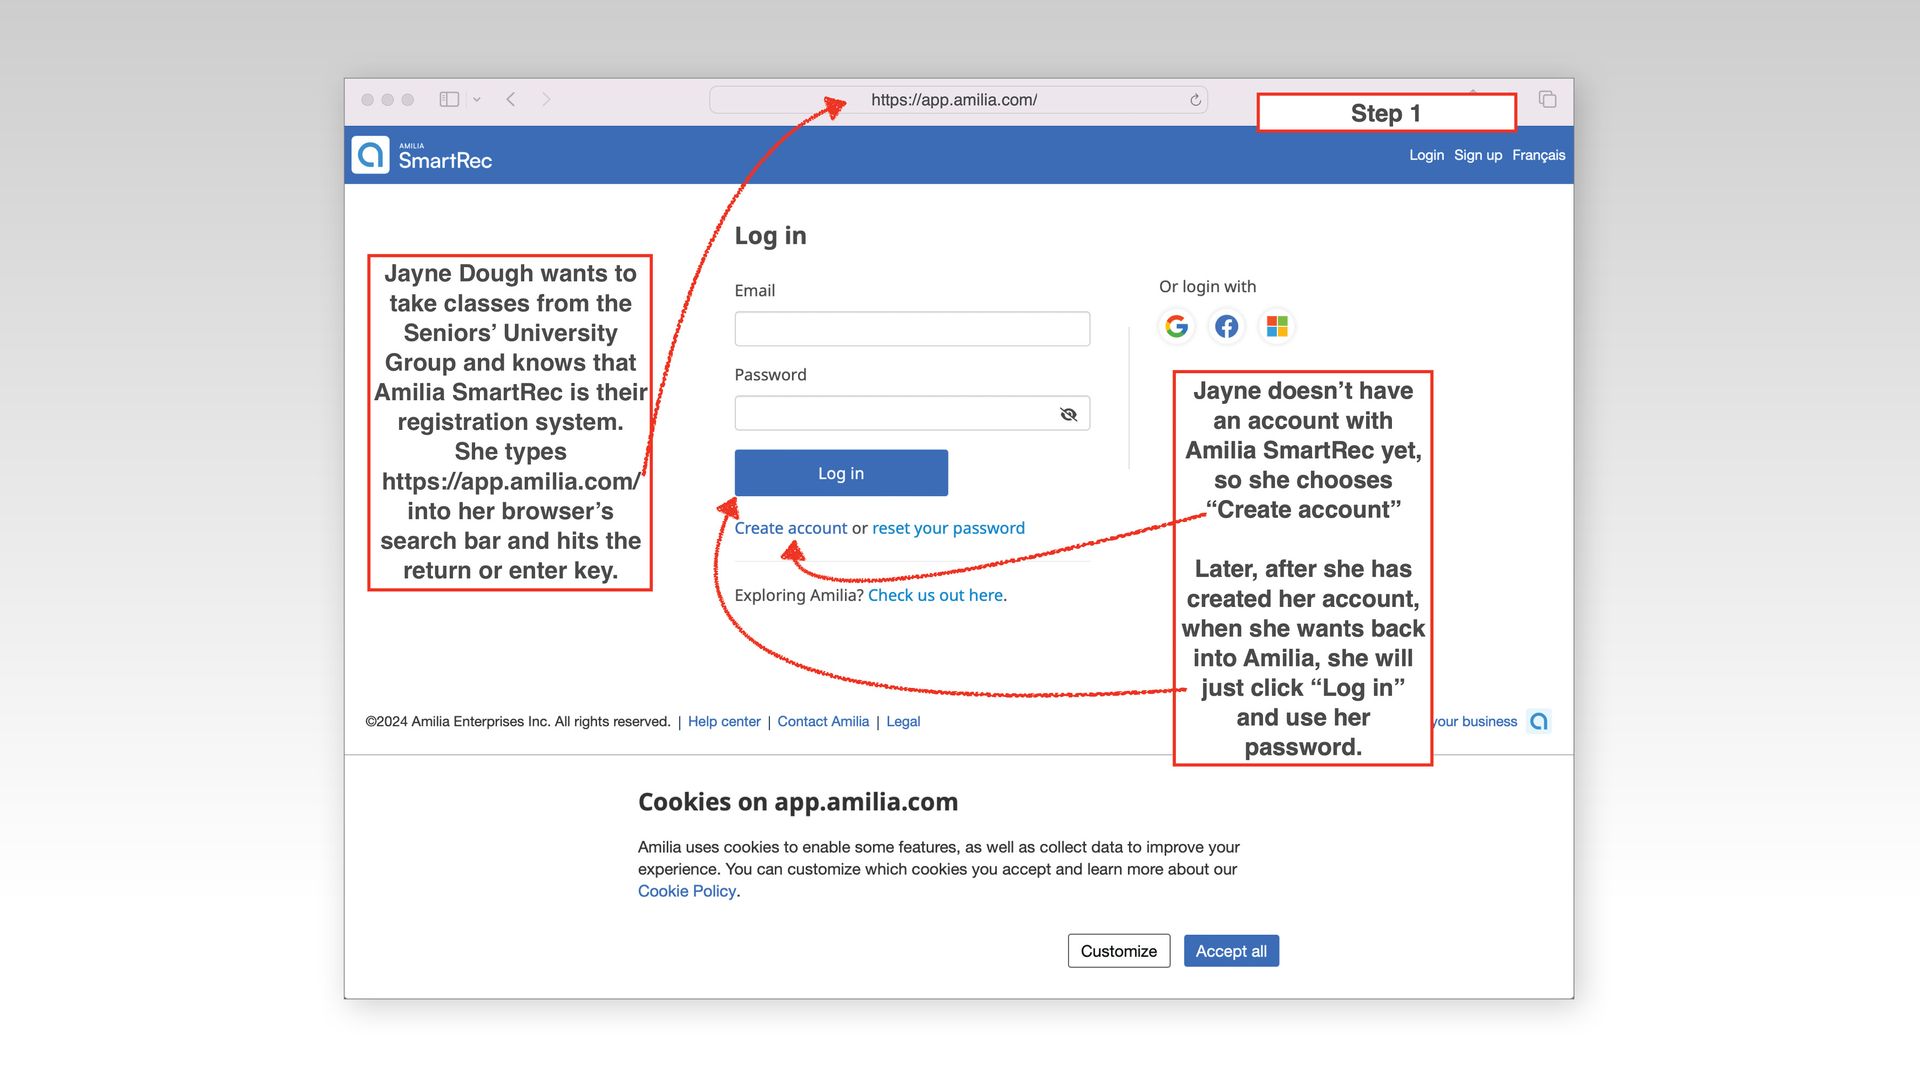Click the Accept all cookies button
Image resolution: width=1920 pixels, height=1080 pixels.
1231,951
